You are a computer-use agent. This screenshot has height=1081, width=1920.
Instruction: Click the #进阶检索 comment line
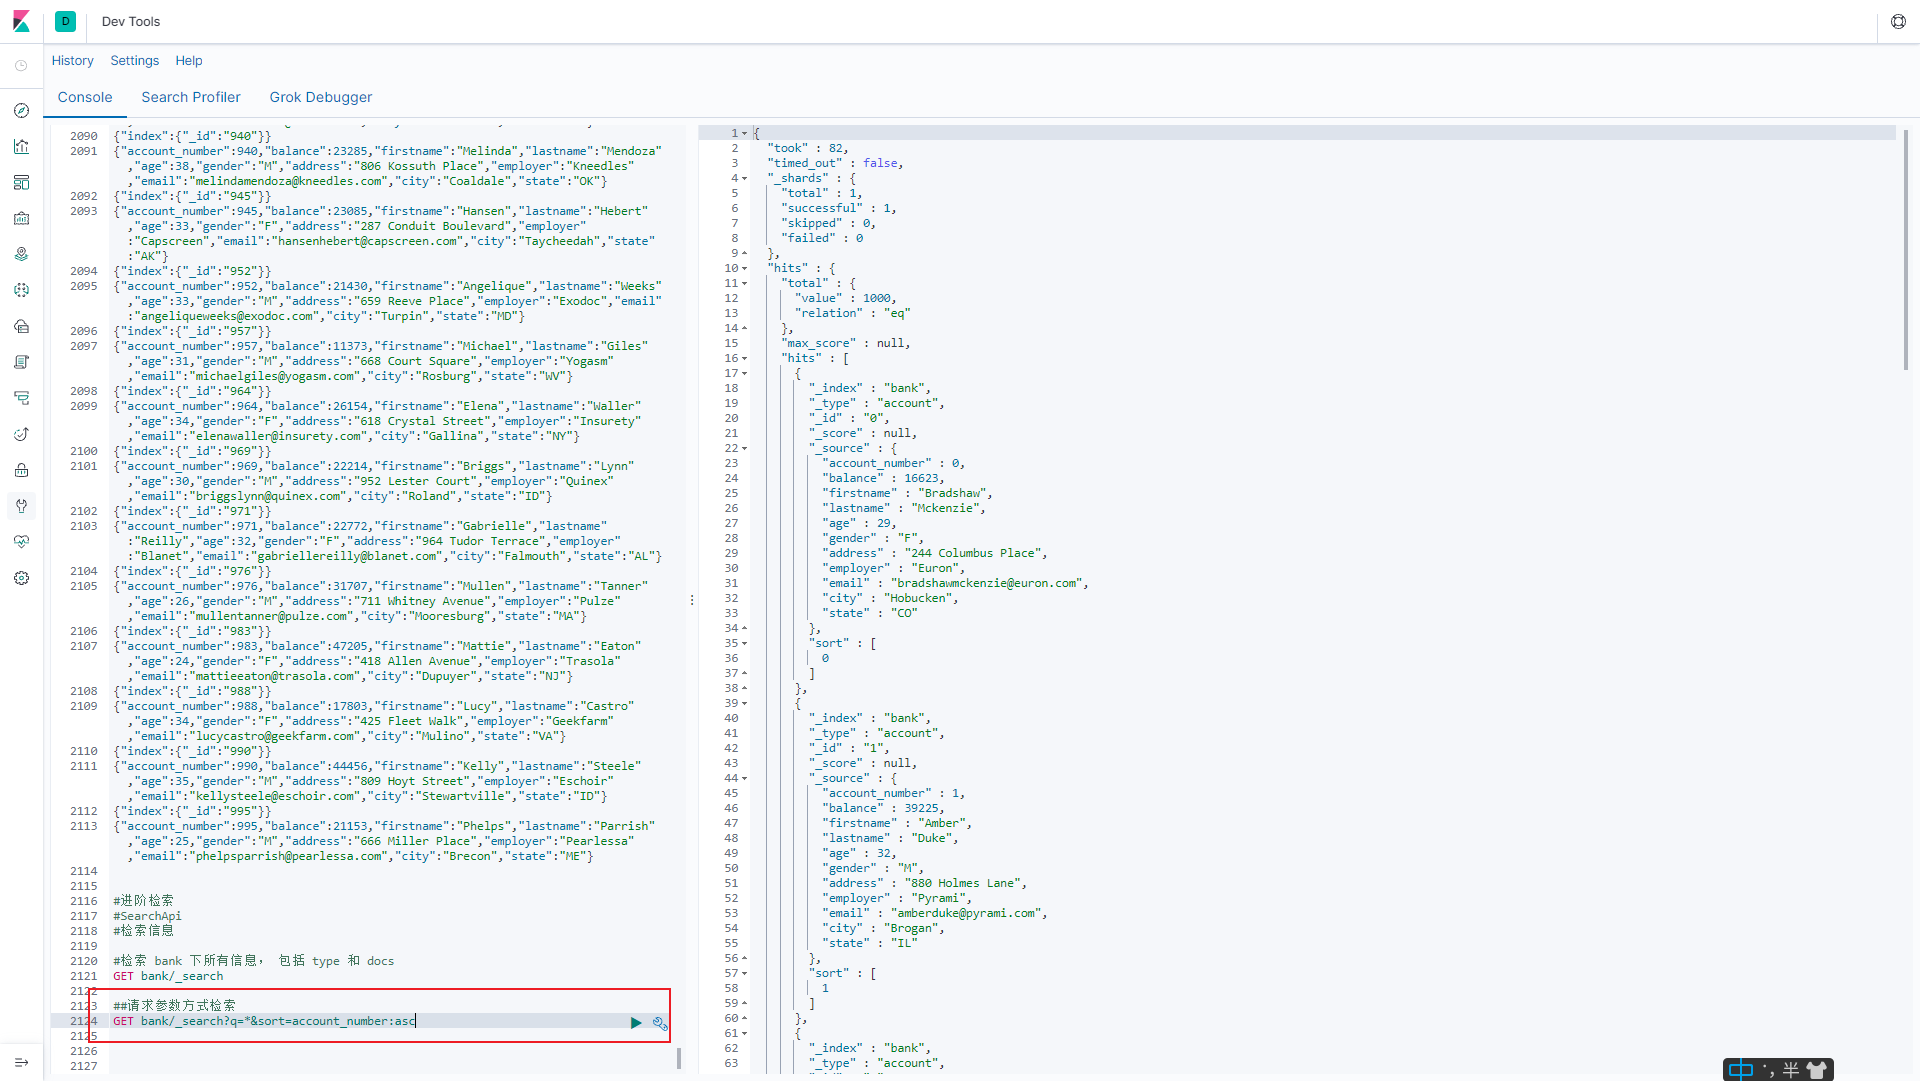click(x=143, y=901)
